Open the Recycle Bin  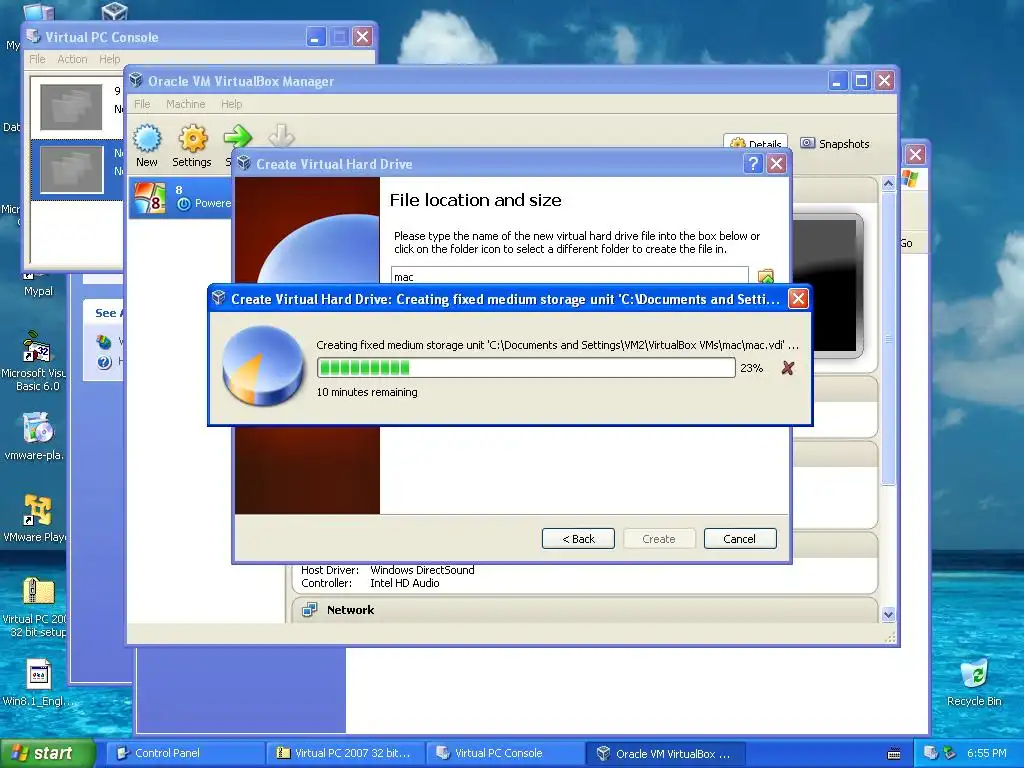point(974,683)
